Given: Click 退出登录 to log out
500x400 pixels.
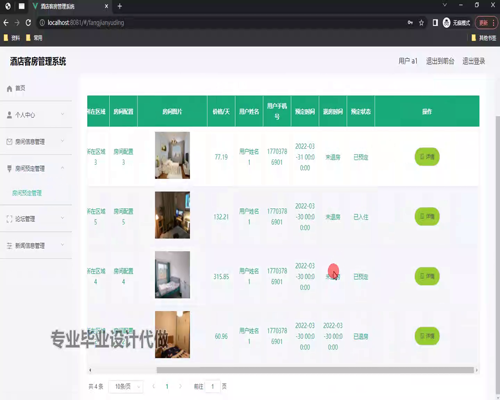Looking at the screenshot, I should (474, 61).
